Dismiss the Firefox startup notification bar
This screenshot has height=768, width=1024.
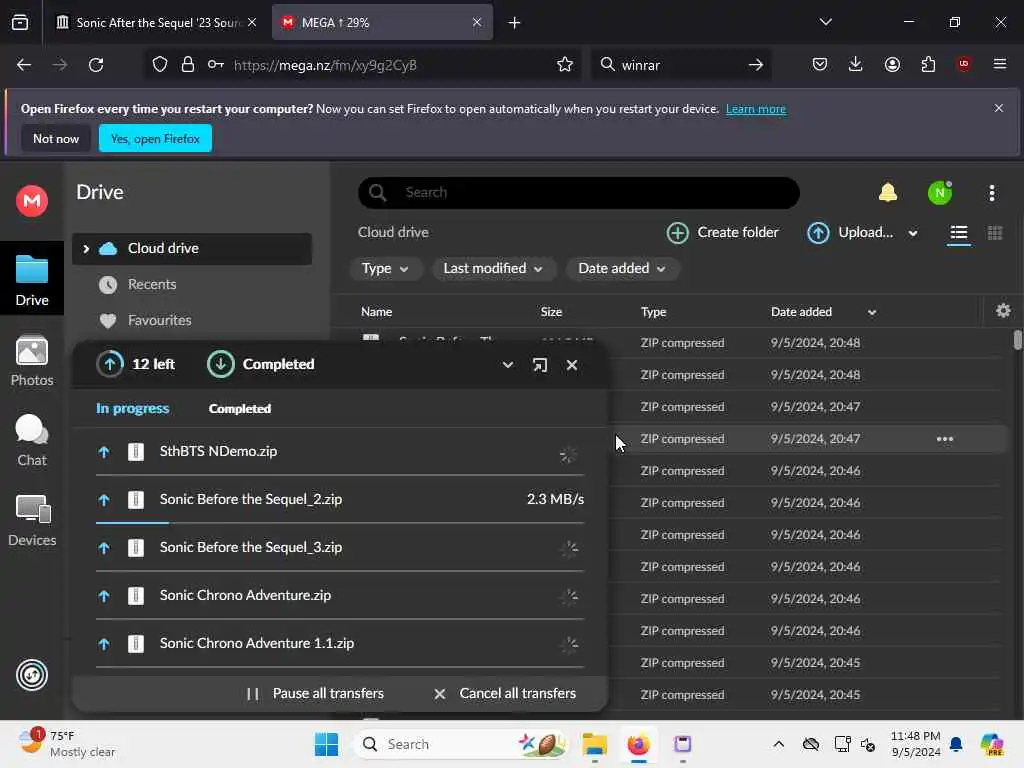coord(999,108)
